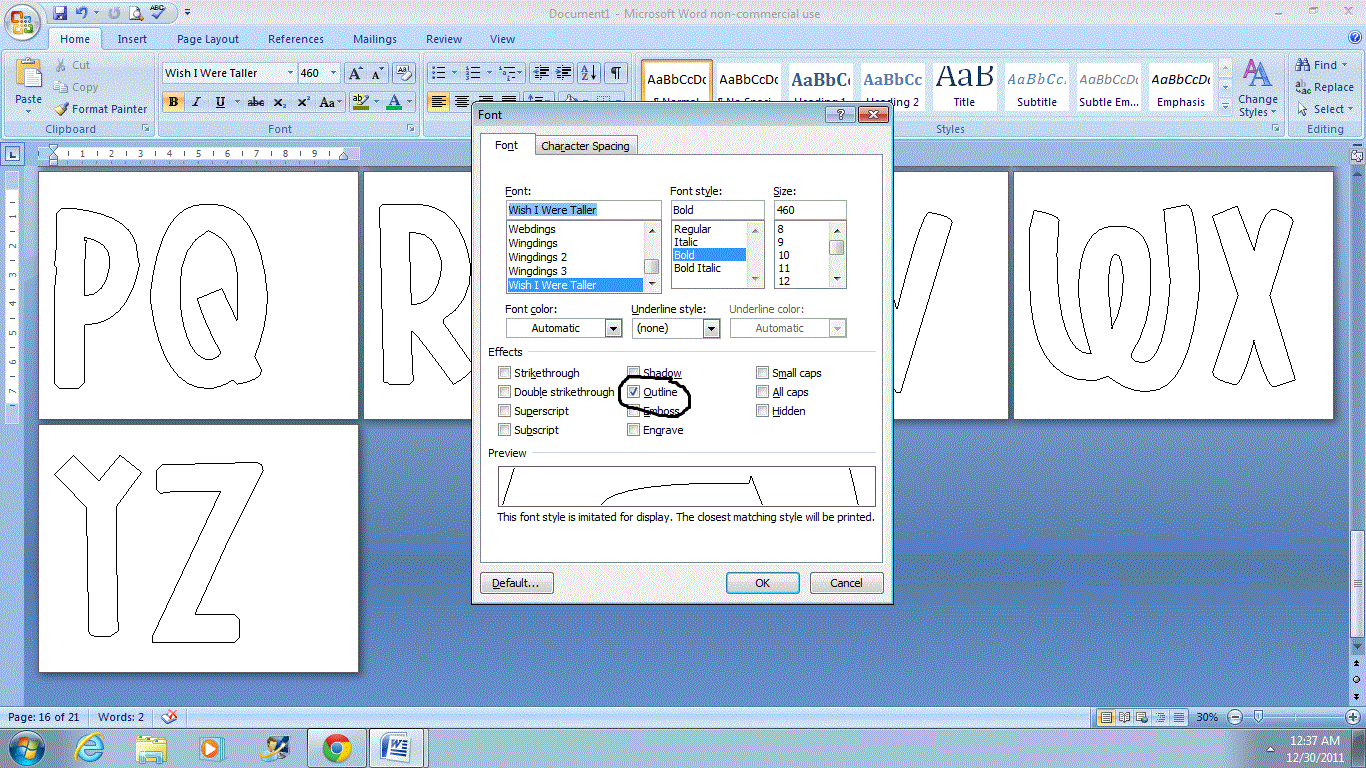
Task: Decrease the paragraph indent
Action: point(541,73)
